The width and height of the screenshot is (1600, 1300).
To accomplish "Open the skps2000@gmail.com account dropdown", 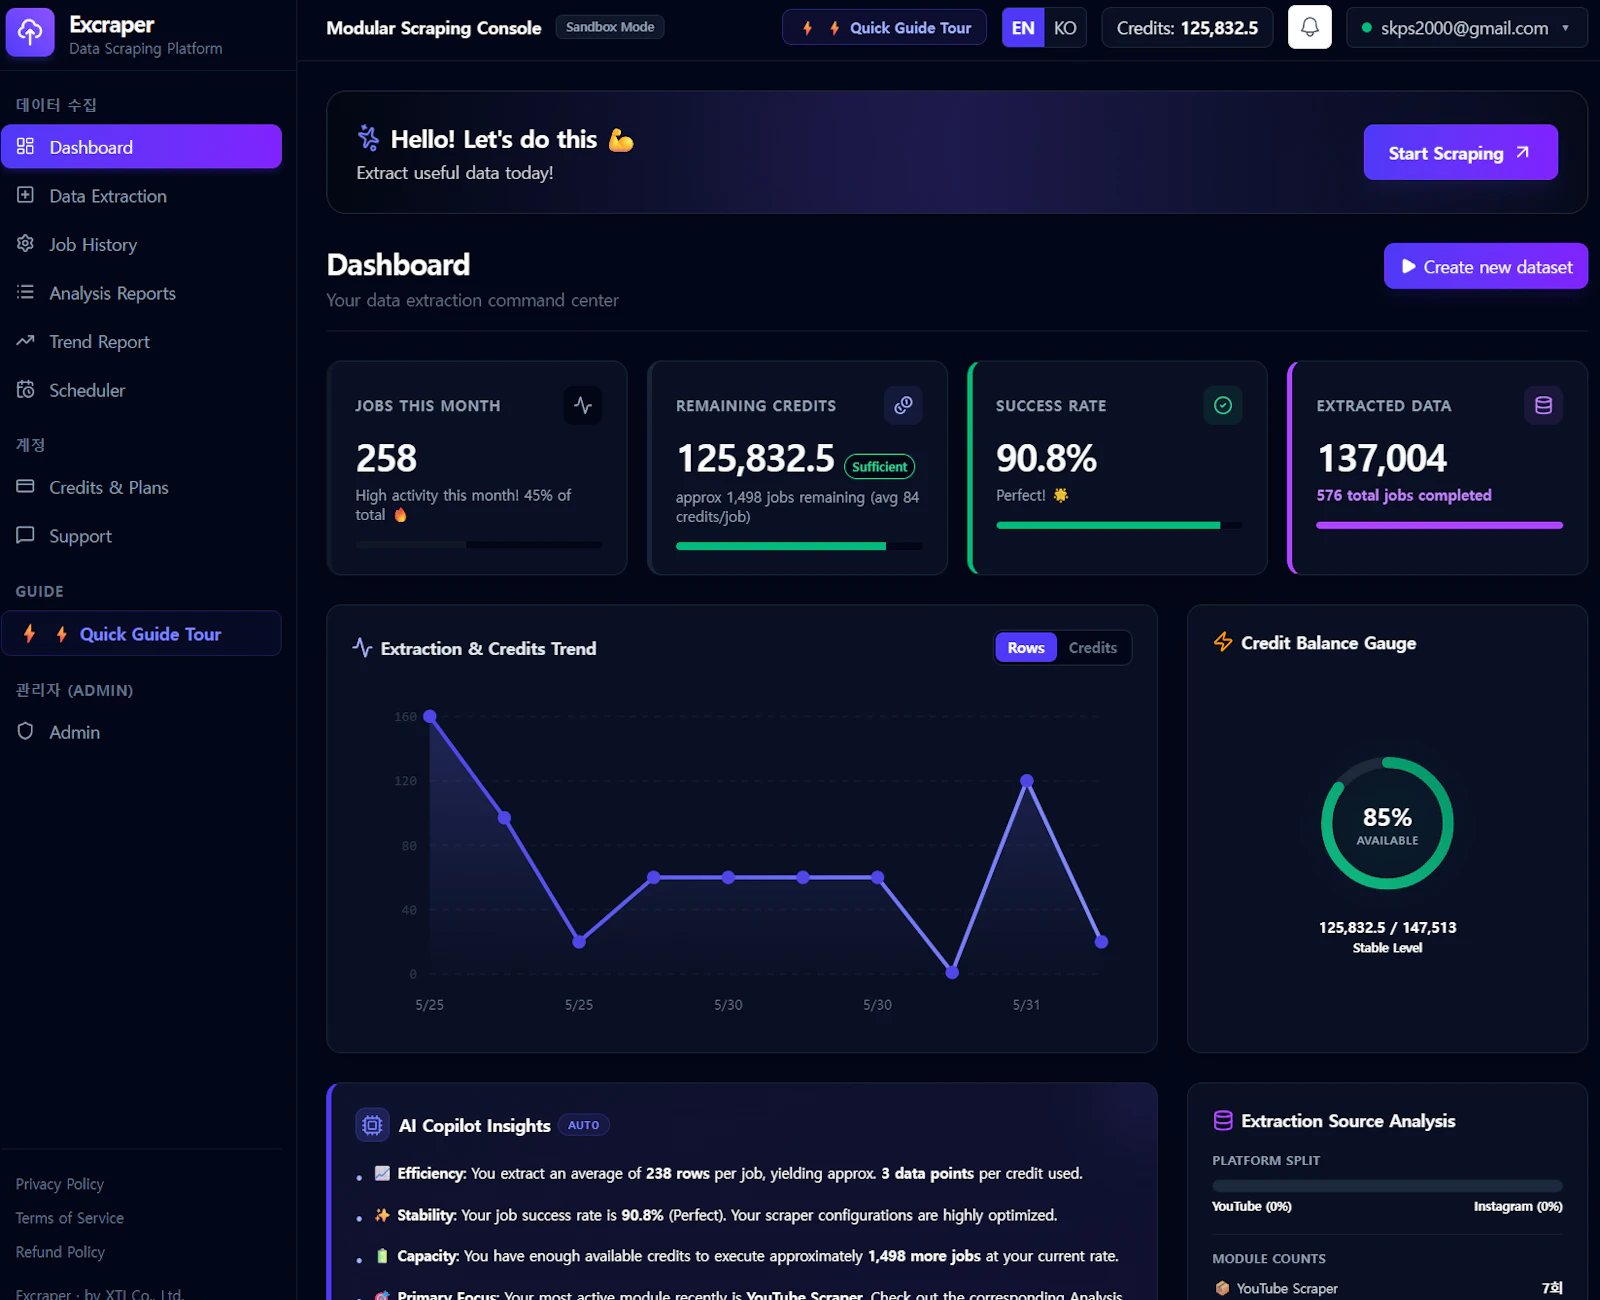I will [1467, 28].
